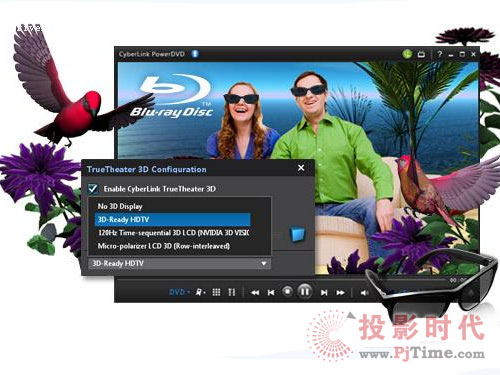Skip to next chapter
This screenshot has height=375, width=500.
click(324, 293)
